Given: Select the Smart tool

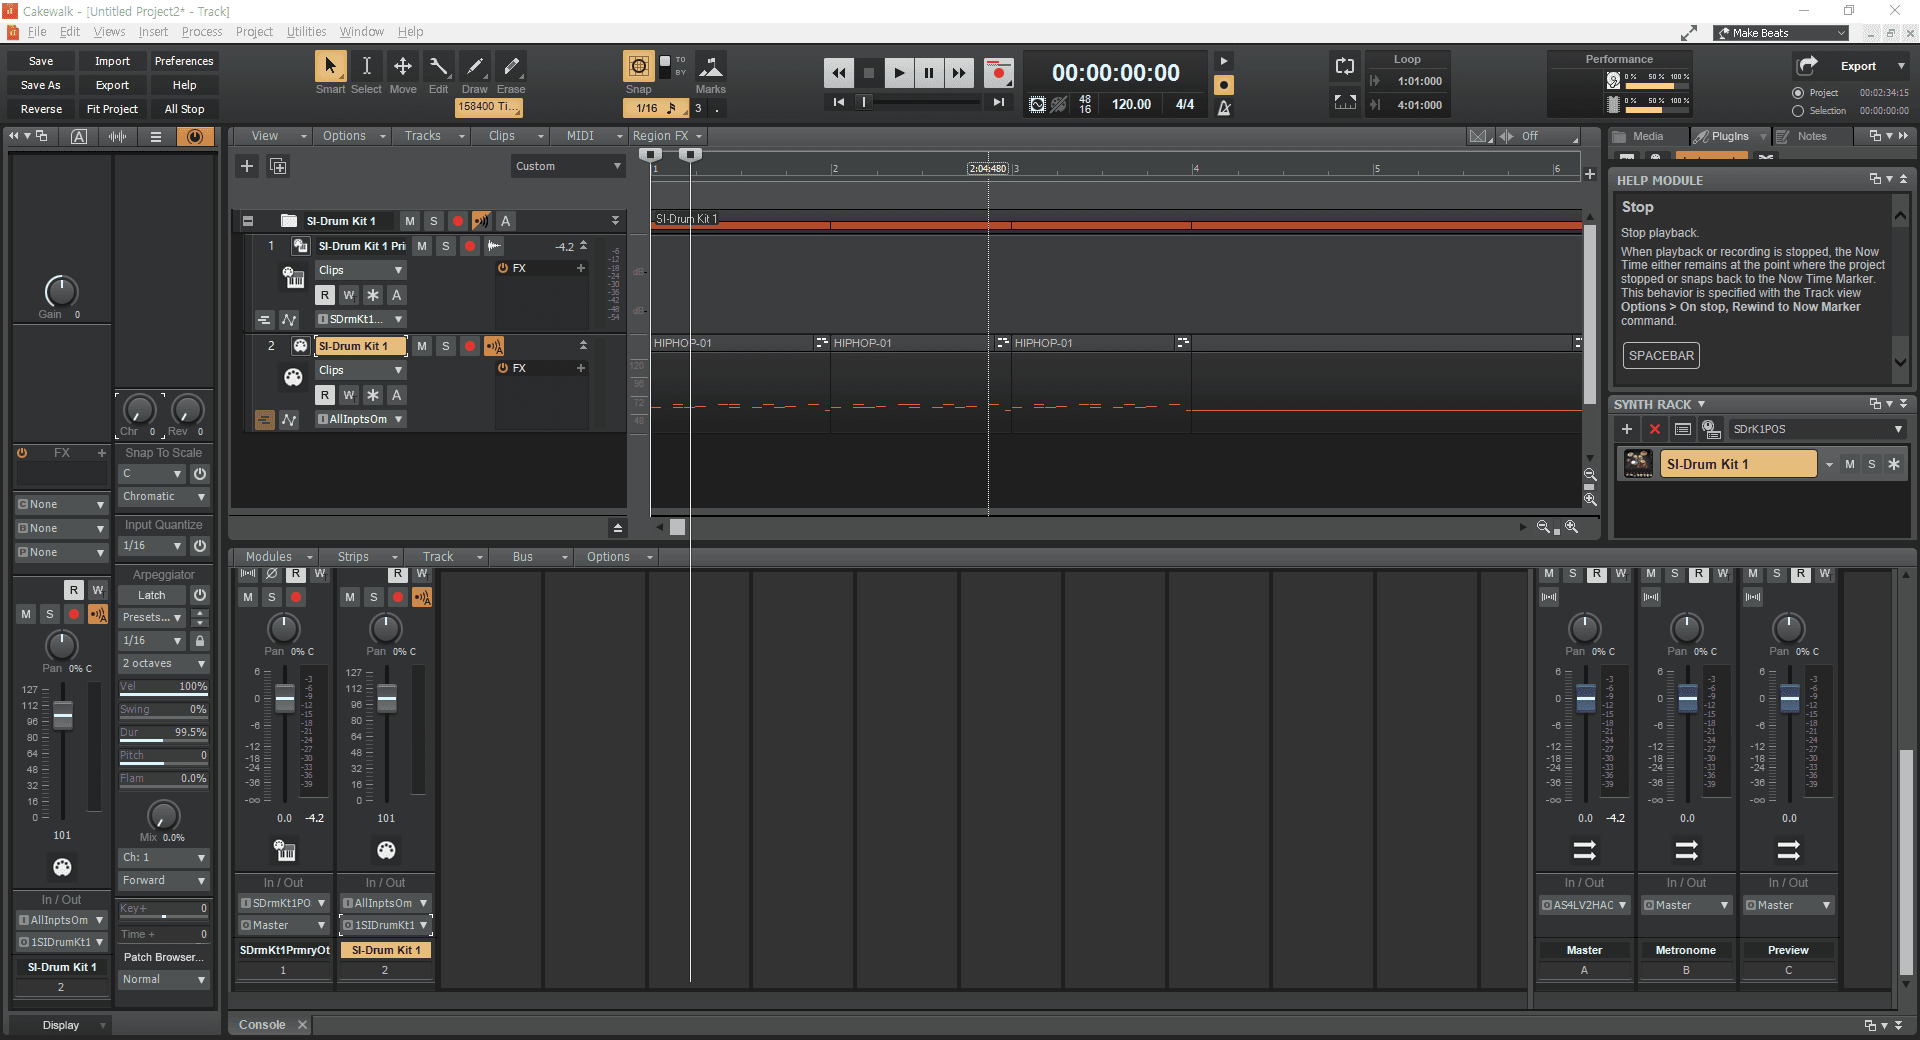Looking at the screenshot, I should [x=329, y=67].
